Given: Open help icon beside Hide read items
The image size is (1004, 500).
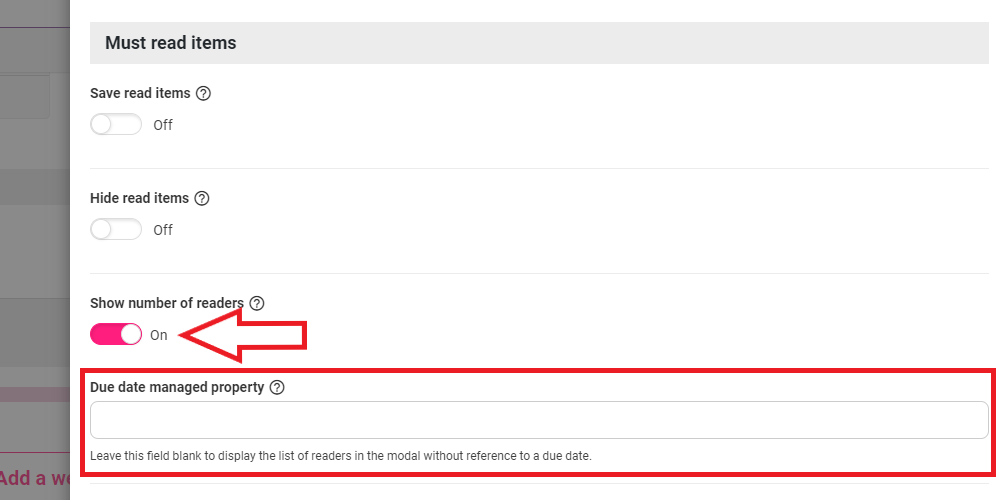Looking at the screenshot, I should point(202,198).
